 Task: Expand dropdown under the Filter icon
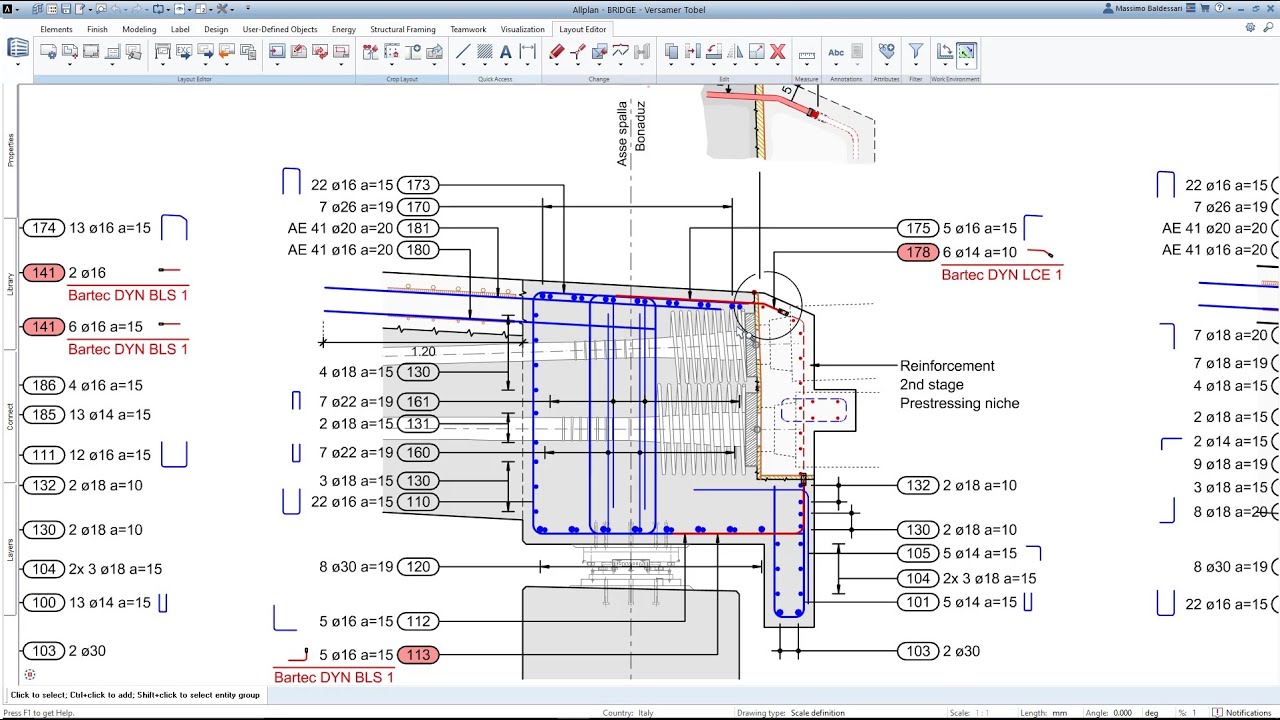[x=916, y=65]
